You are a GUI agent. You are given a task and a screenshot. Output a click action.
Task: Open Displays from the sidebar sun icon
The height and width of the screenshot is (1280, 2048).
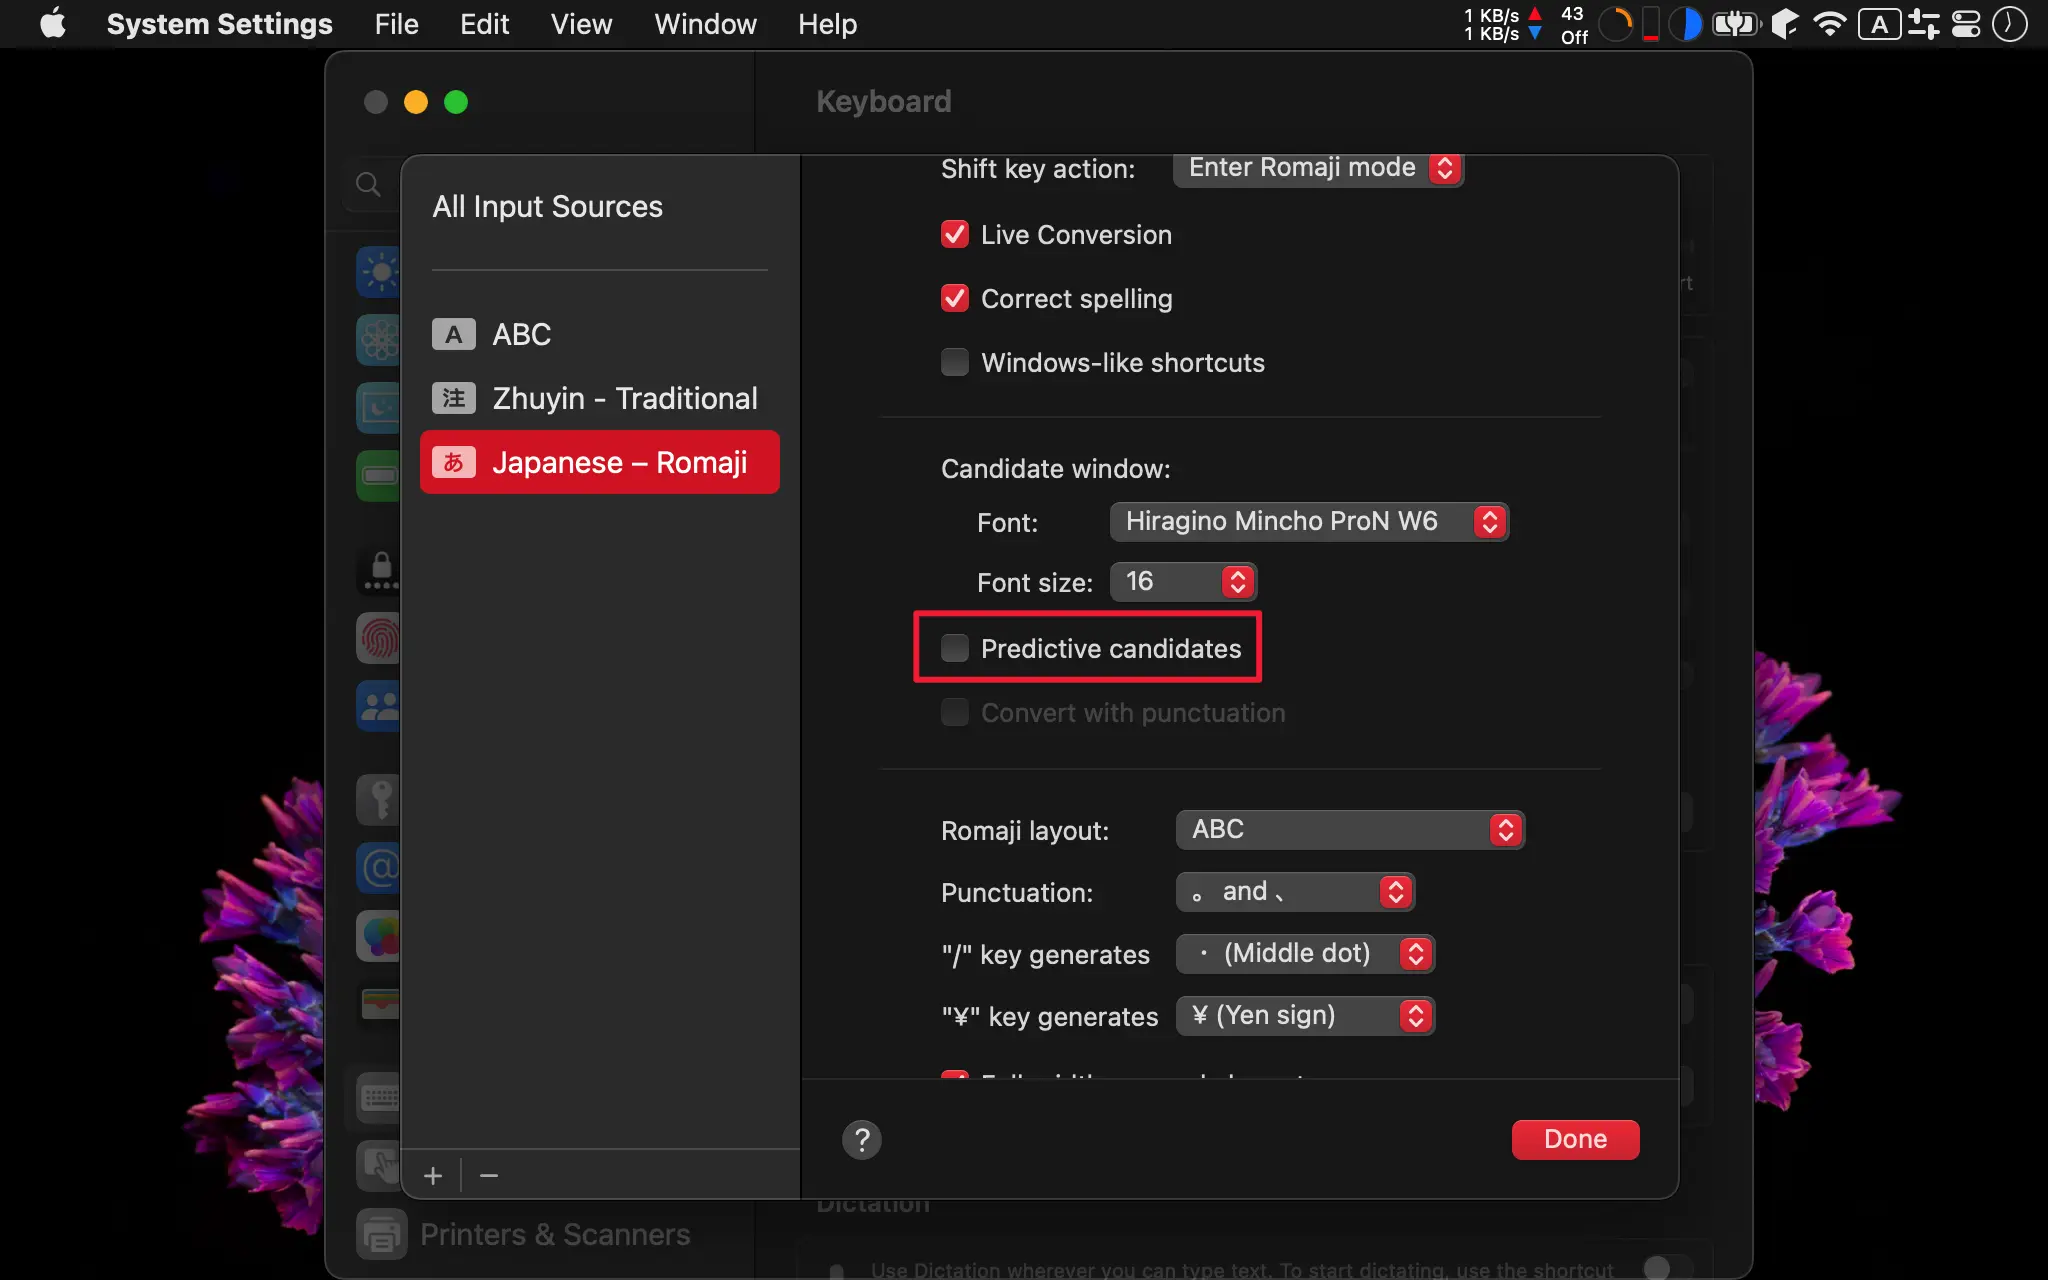pyautogui.click(x=379, y=271)
